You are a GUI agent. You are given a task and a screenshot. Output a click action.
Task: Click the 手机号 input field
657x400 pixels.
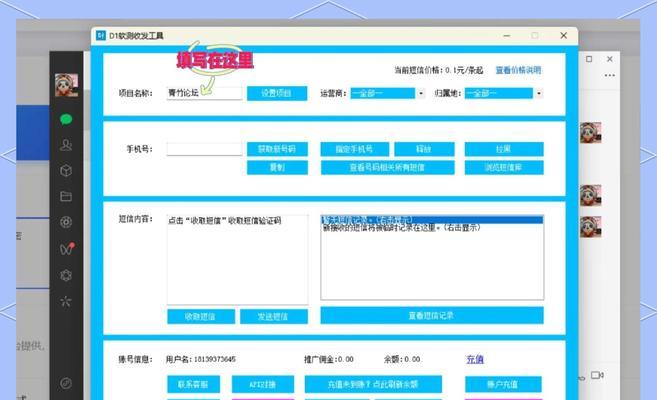(x=204, y=149)
